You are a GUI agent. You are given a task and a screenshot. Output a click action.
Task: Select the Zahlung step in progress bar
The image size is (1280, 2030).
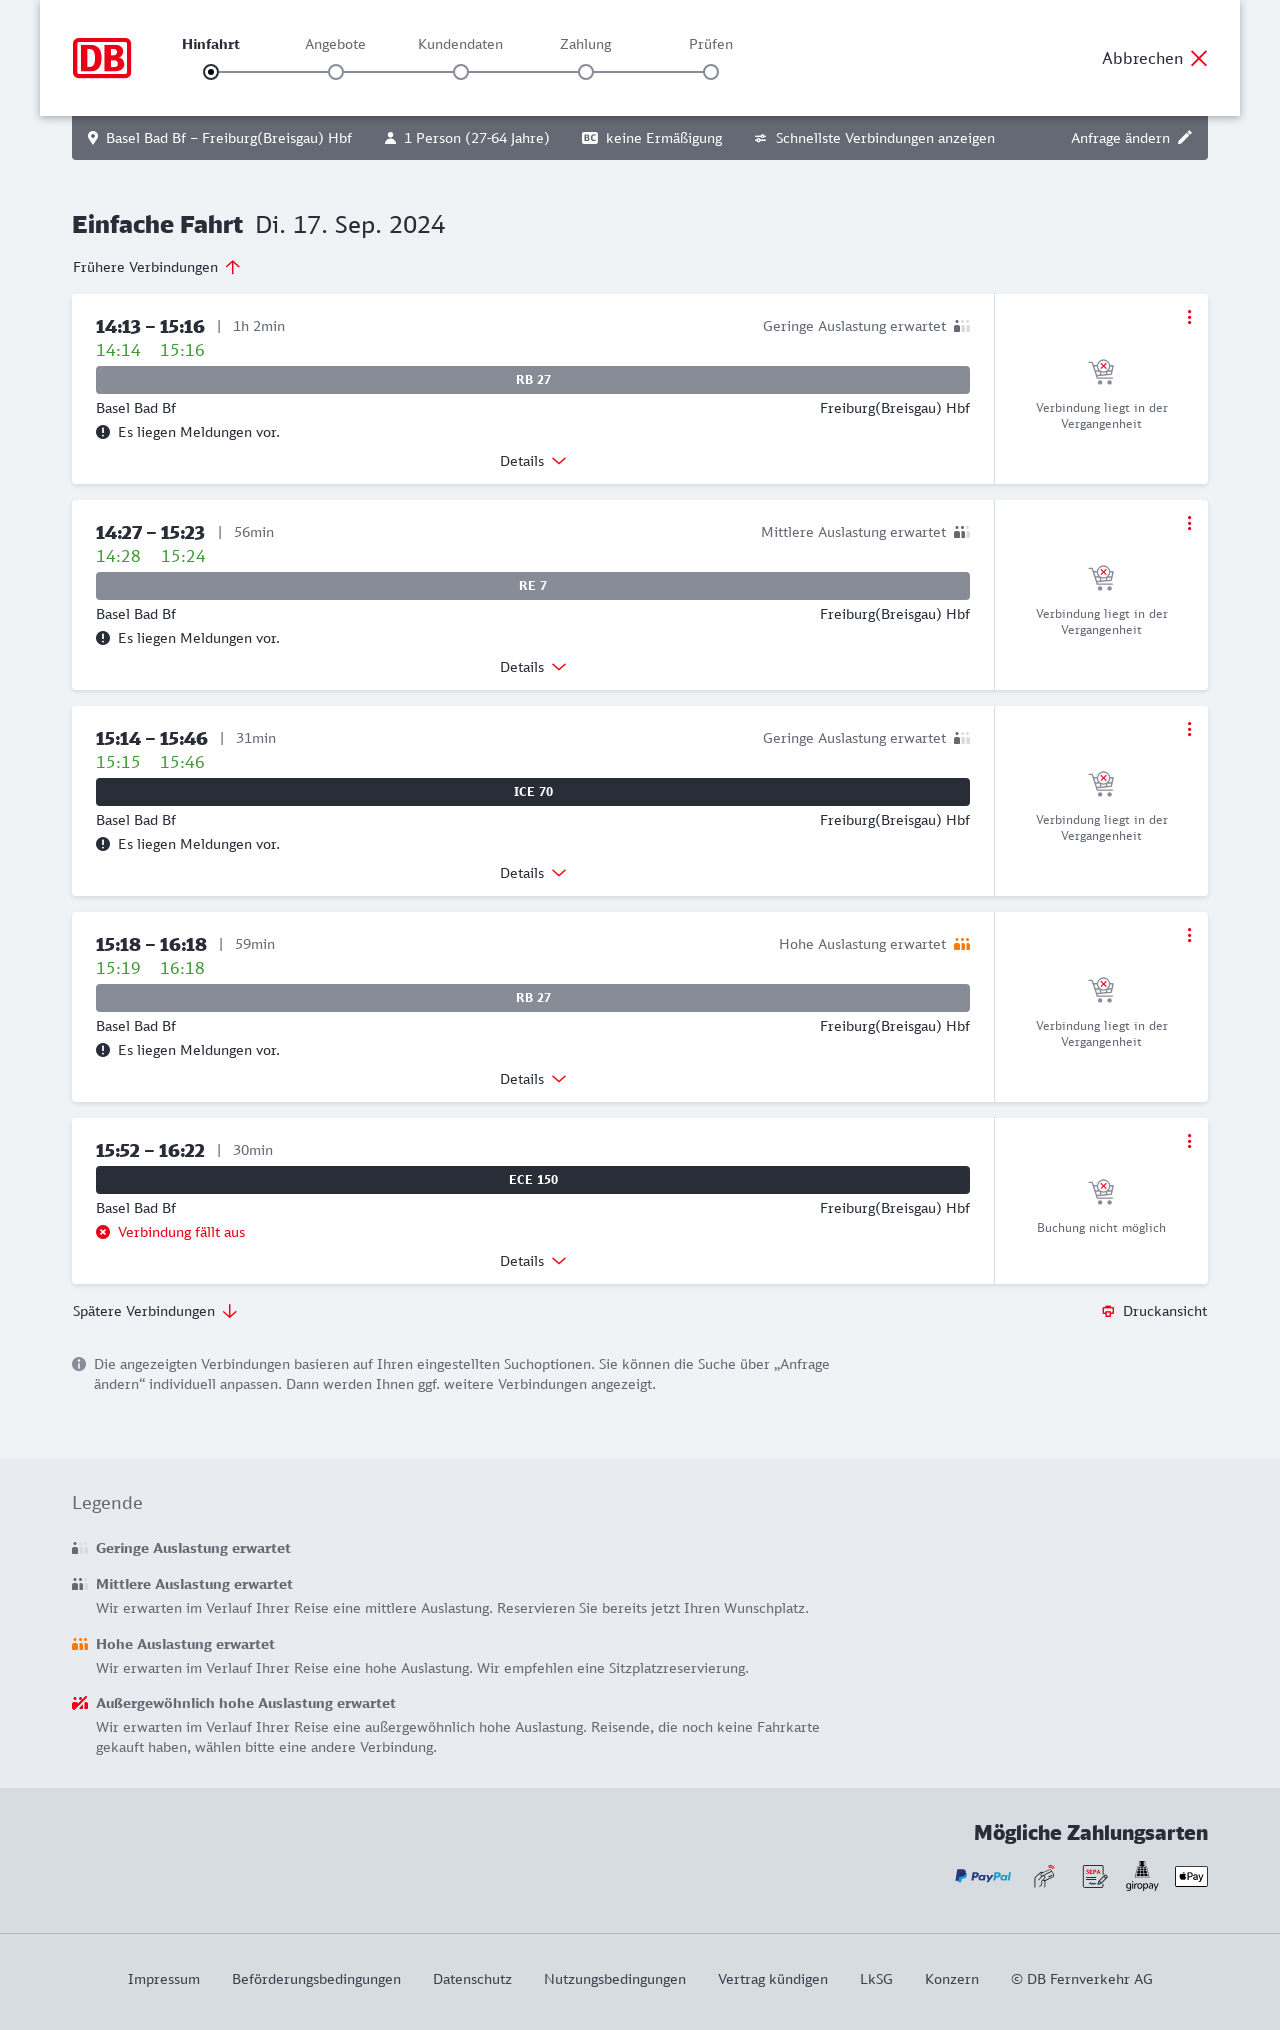click(x=586, y=72)
